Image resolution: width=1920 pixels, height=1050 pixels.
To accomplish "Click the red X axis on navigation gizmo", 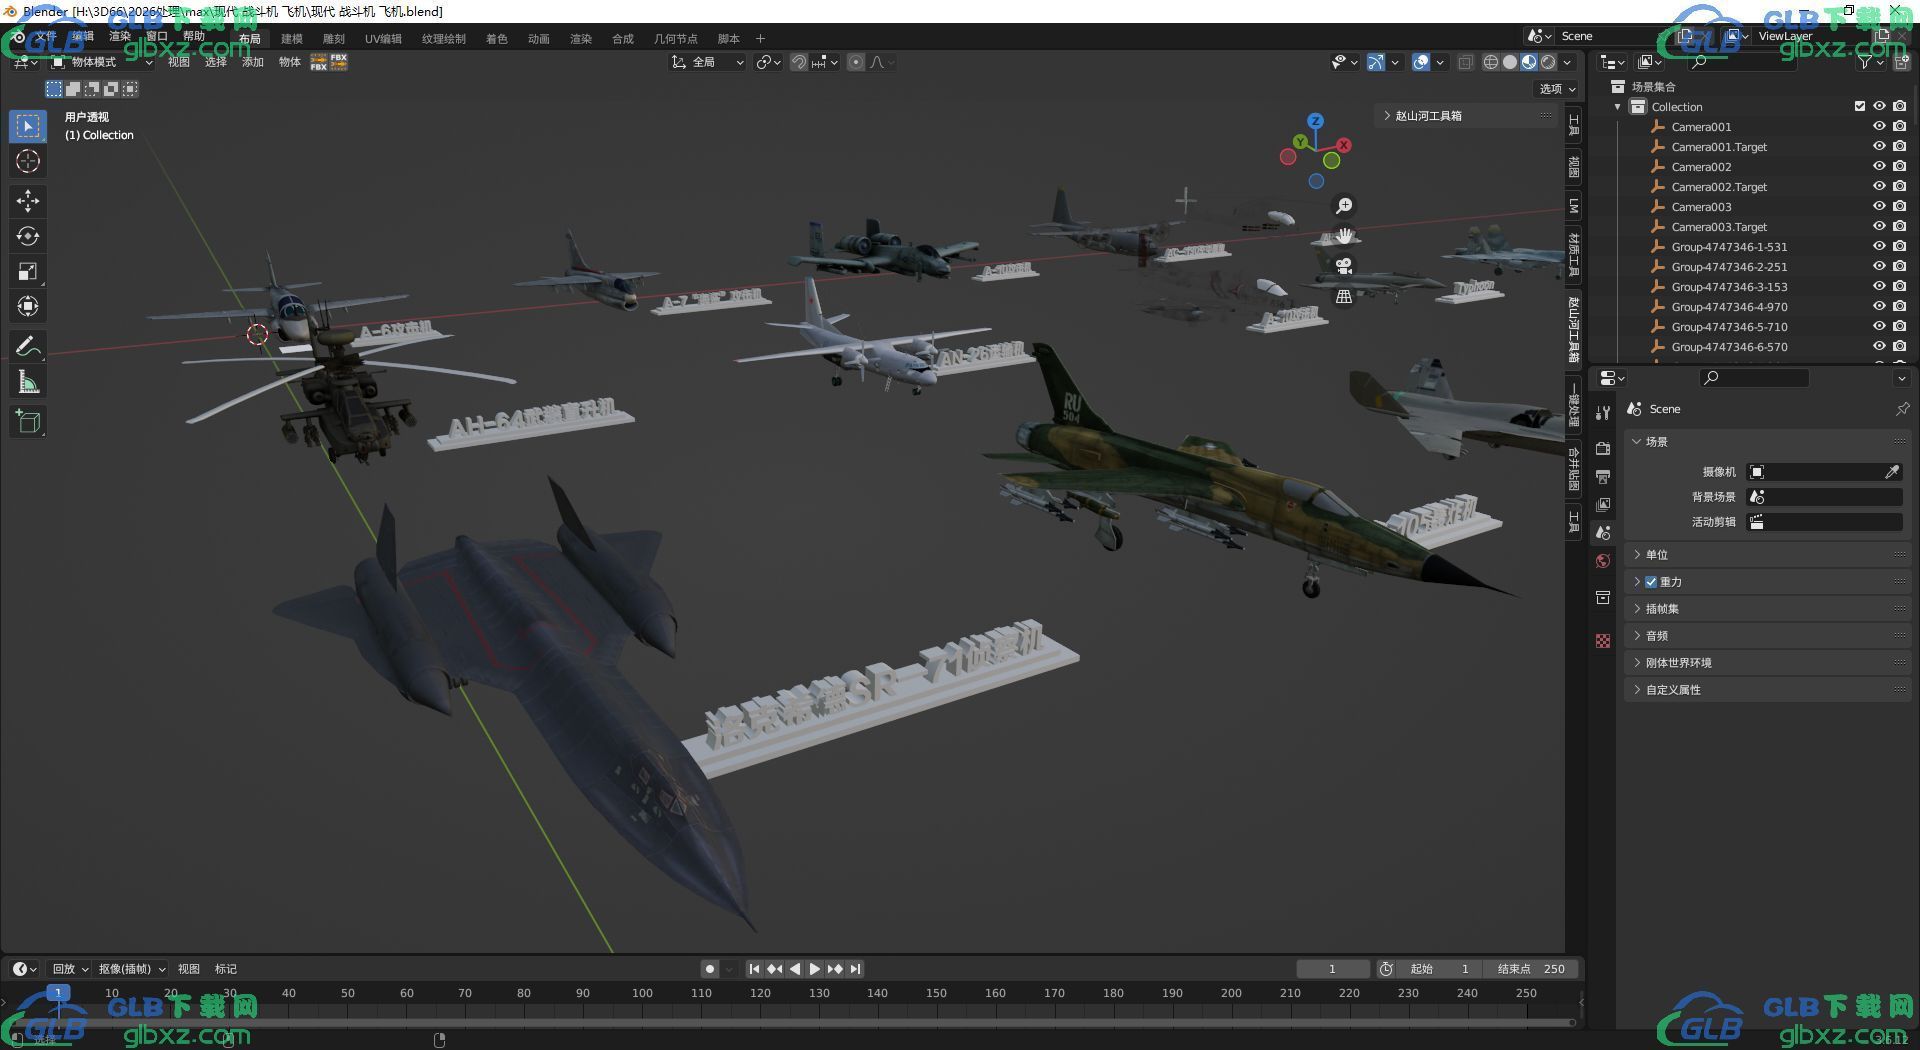I will click(x=1344, y=145).
